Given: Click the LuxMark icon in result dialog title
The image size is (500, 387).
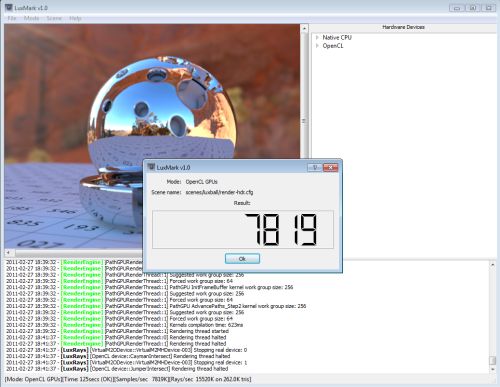Looking at the screenshot, I should [x=151, y=167].
